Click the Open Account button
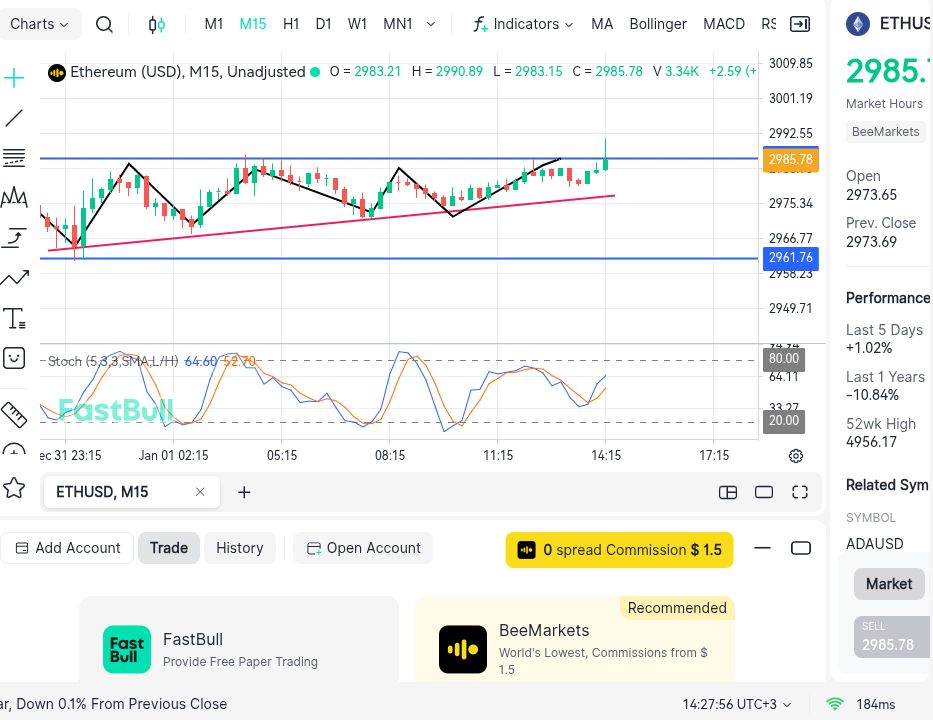 [363, 548]
